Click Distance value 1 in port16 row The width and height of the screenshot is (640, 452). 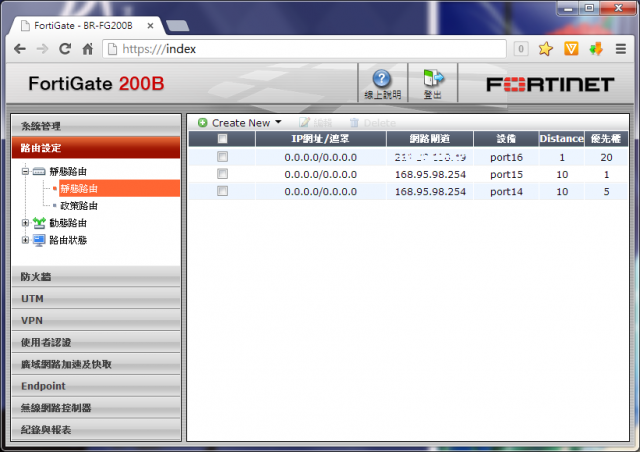(562, 157)
